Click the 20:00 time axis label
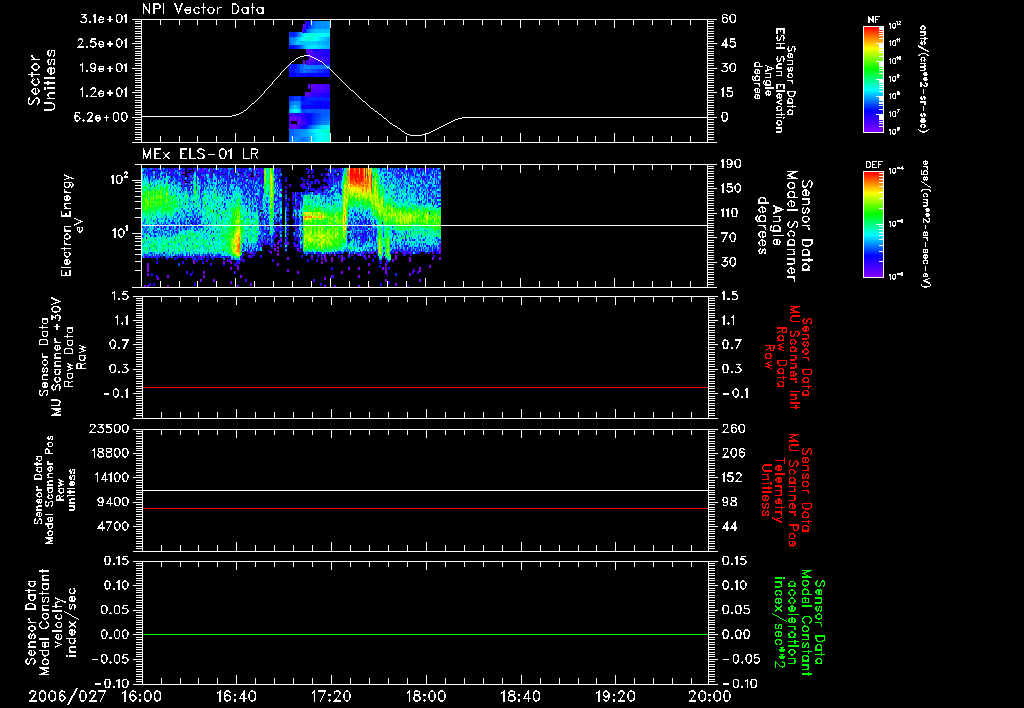Screen dimensions: 1024x708 [710, 696]
